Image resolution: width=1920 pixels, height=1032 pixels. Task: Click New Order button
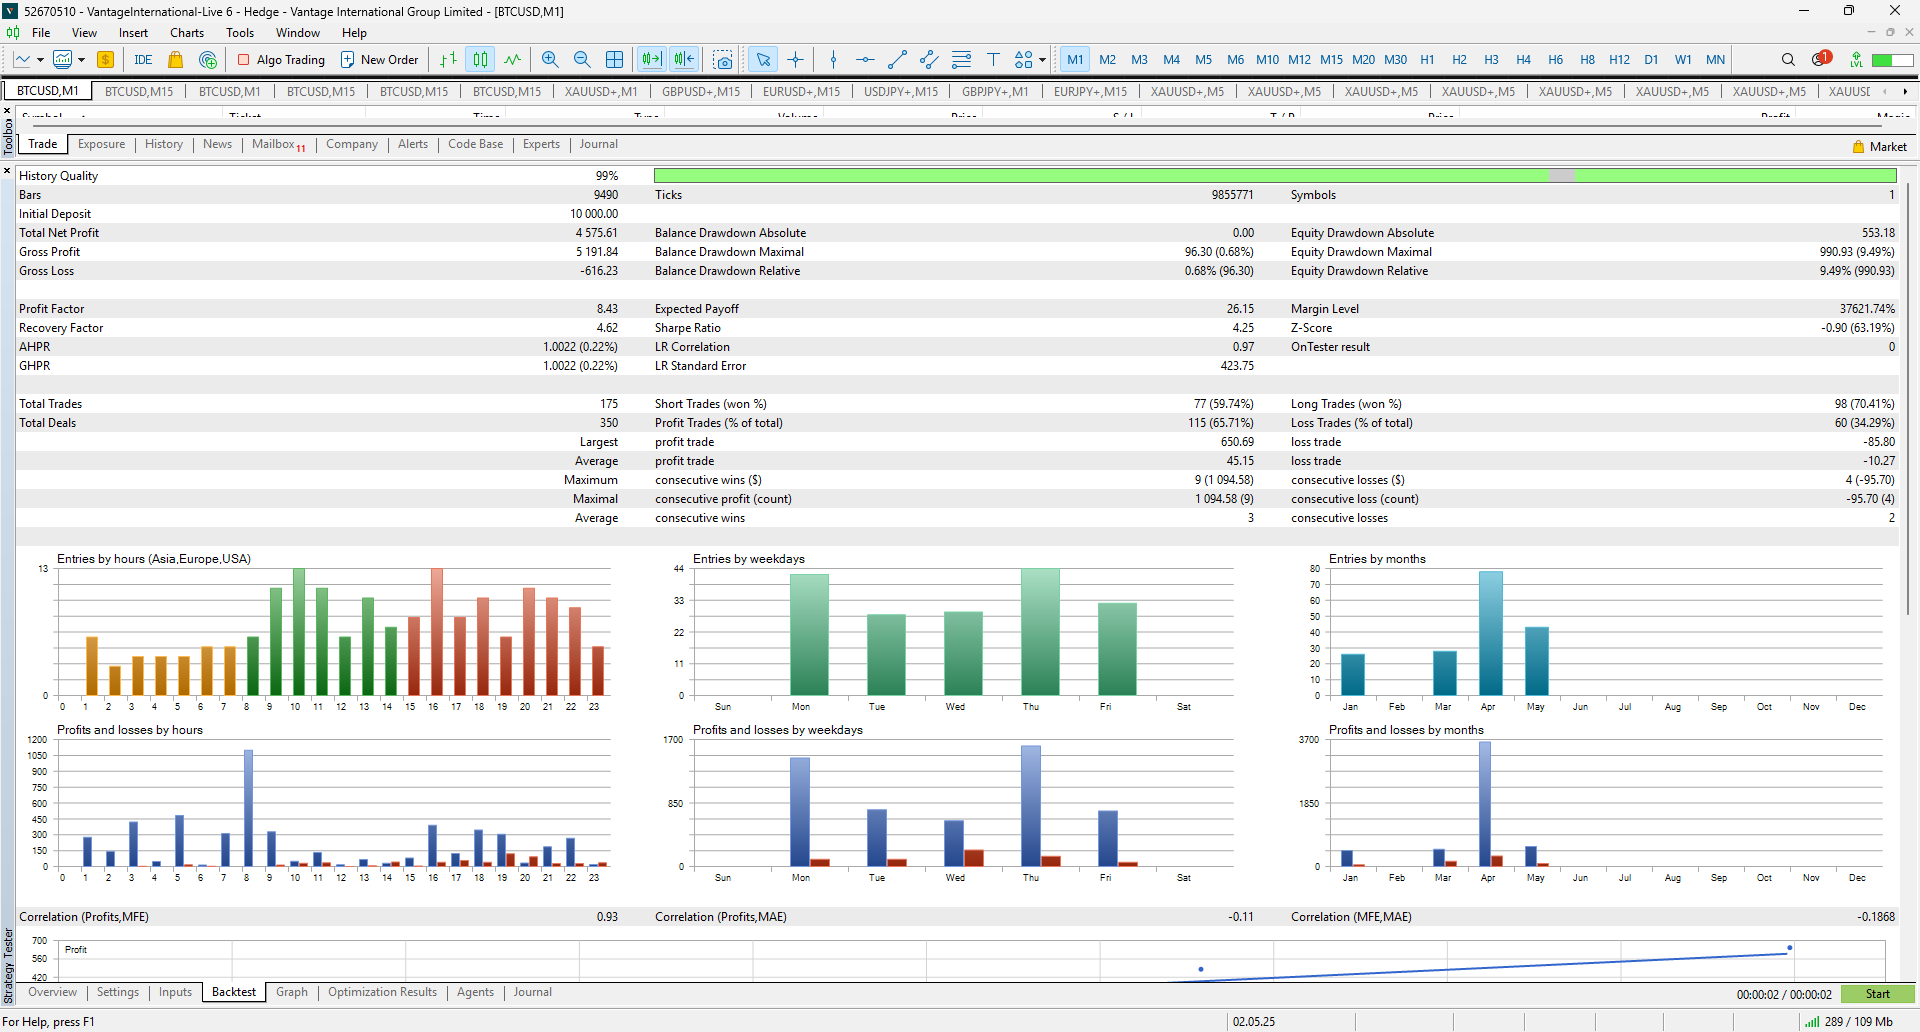(x=380, y=60)
